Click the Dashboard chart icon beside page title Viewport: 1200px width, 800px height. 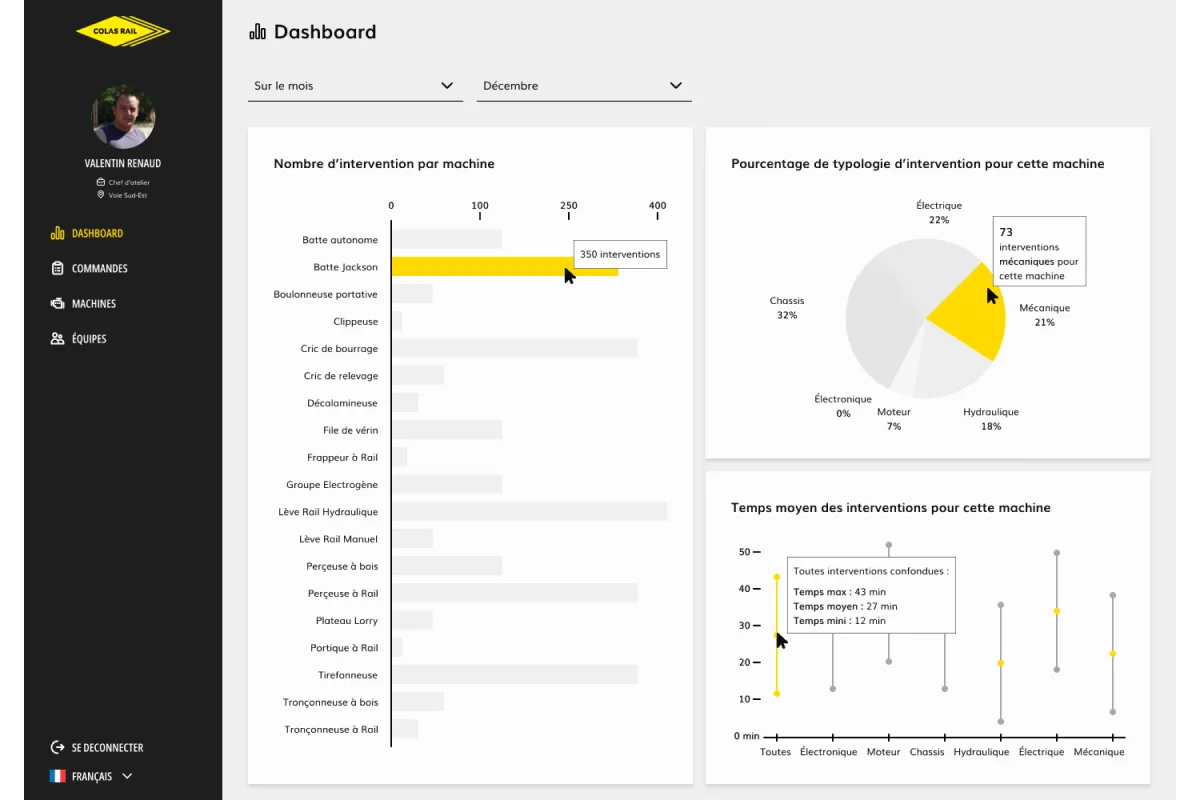256,31
